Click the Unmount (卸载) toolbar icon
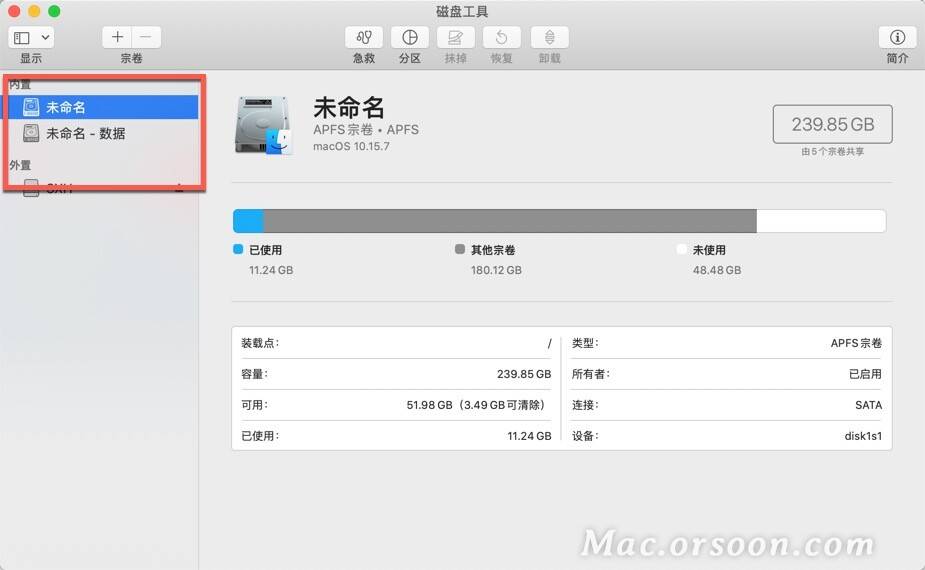Image resolution: width=925 pixels, height=570 pixels. (x=549, y=37)
